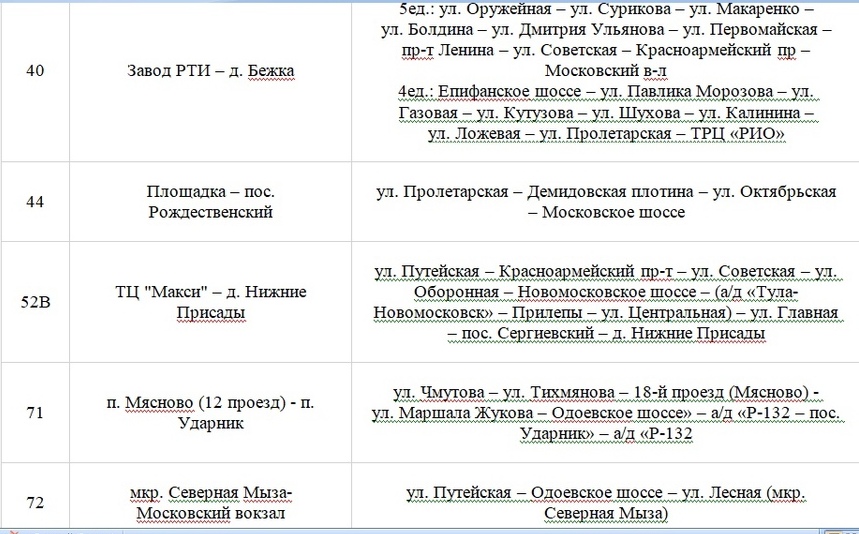Click route number 44 cell
Screen dimensions: 859x534
click(35, 202)
